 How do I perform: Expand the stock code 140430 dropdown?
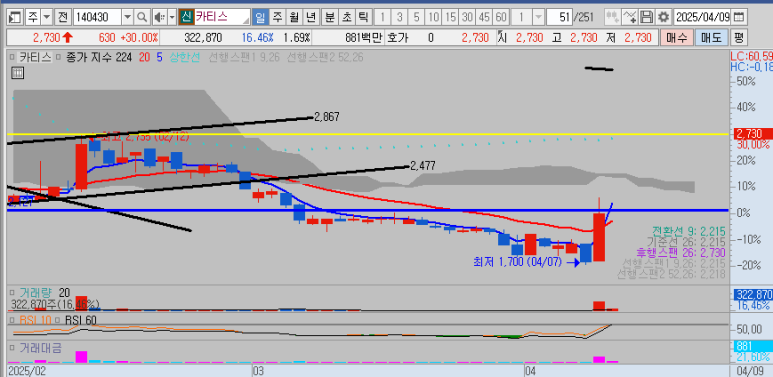tap(127, 18)
